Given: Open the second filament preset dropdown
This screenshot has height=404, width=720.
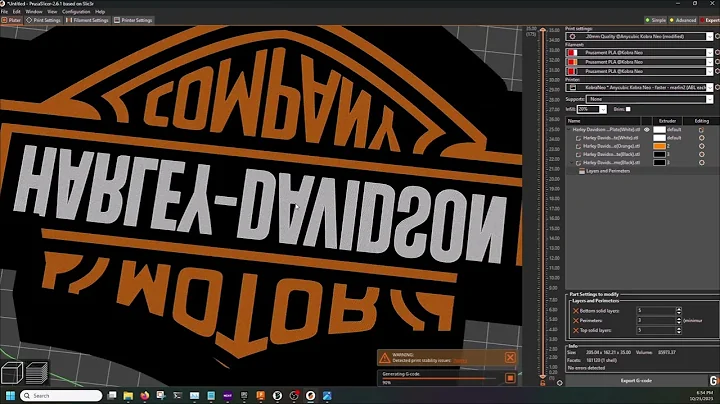Looking at the screenshot, I should (709, 62).
